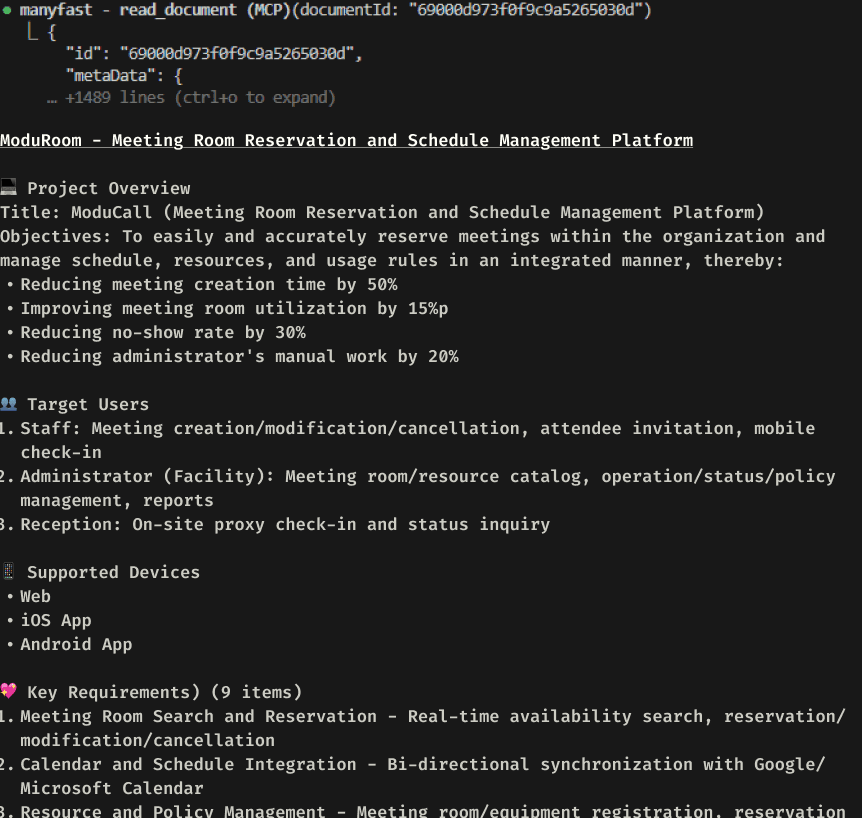Click the people emoji before Target Users
The height and width of the screenshot is (818, 862).
tap(8, 404)
